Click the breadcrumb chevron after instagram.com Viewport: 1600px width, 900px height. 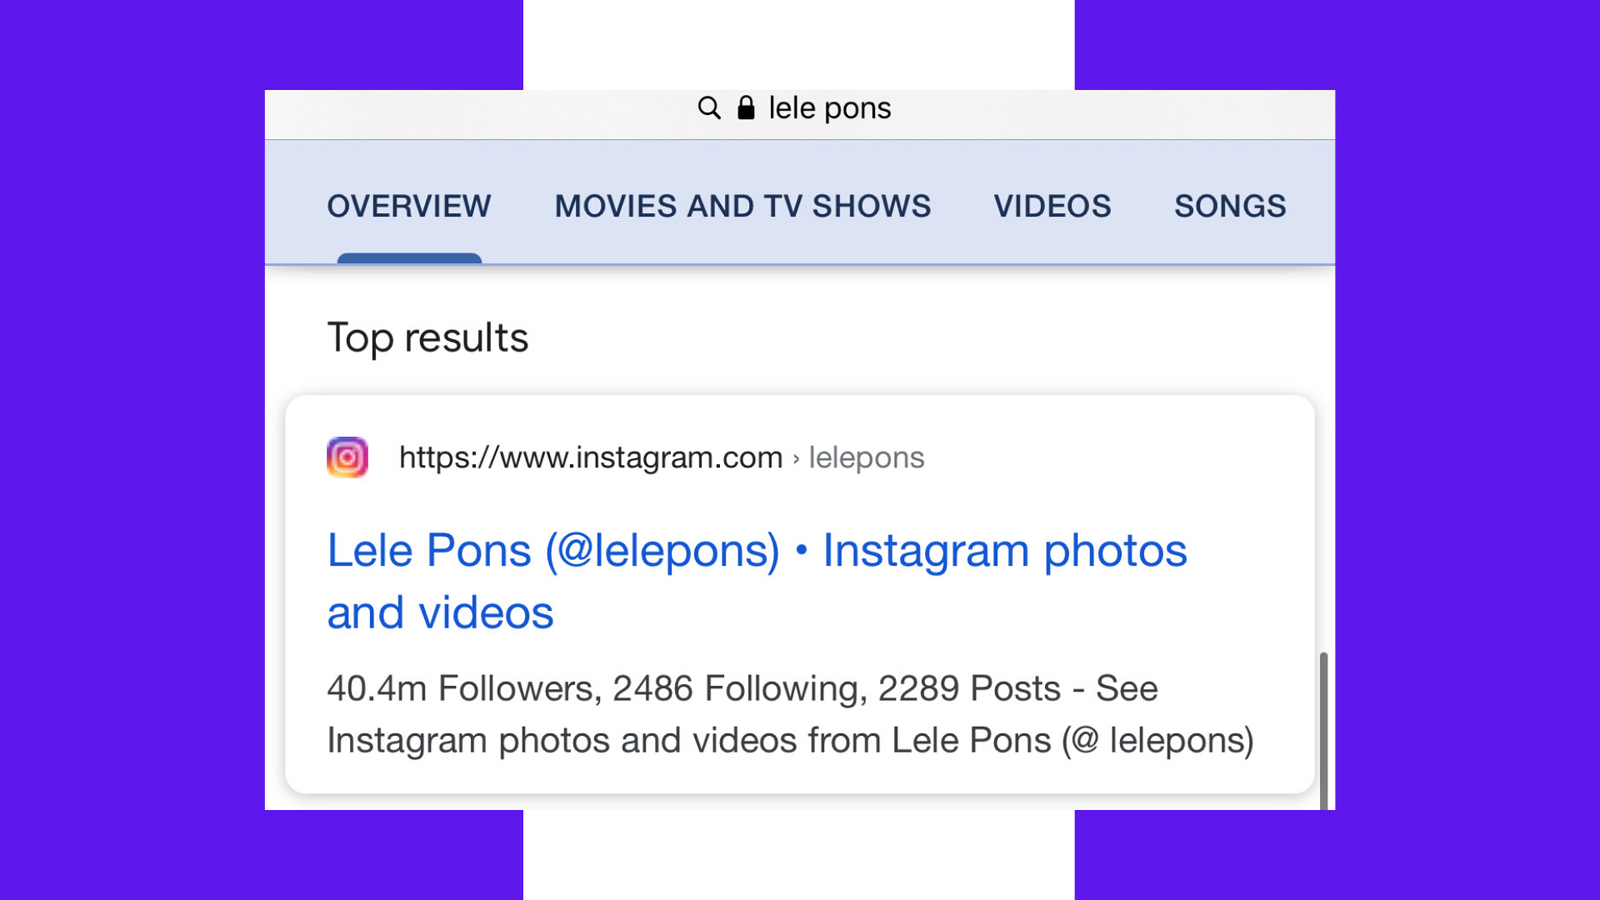coord(796,459)
